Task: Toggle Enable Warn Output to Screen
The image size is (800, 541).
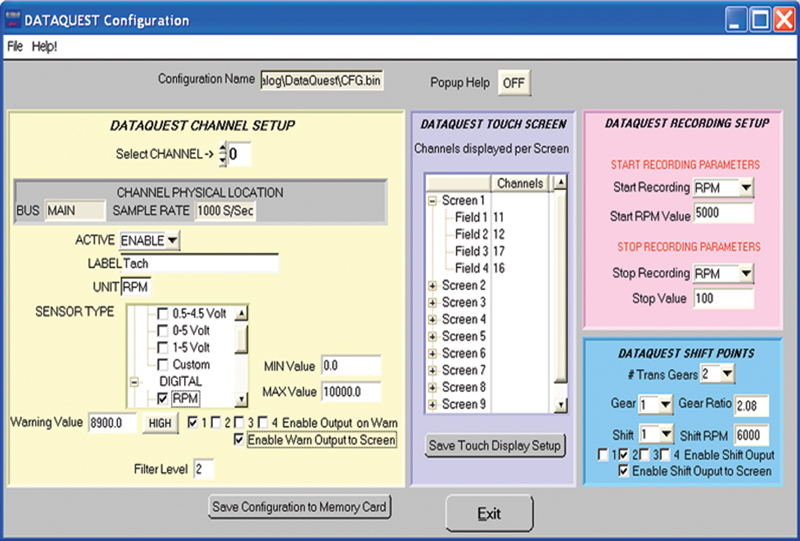Action: 239,439
